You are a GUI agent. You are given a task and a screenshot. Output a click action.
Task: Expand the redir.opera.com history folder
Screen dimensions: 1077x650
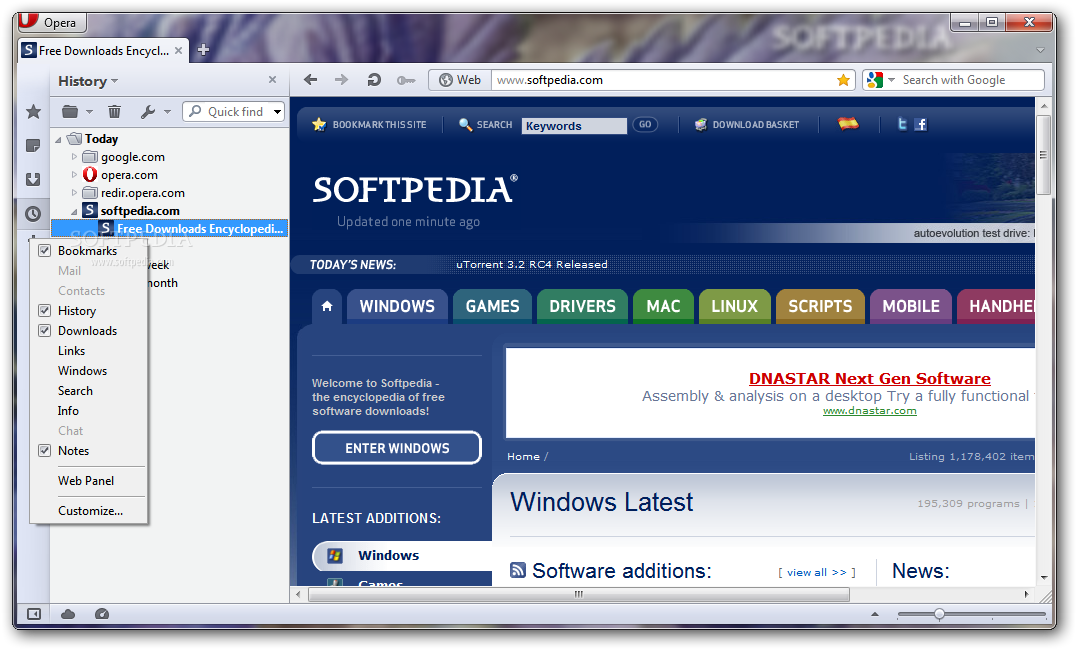click(74, 192)
